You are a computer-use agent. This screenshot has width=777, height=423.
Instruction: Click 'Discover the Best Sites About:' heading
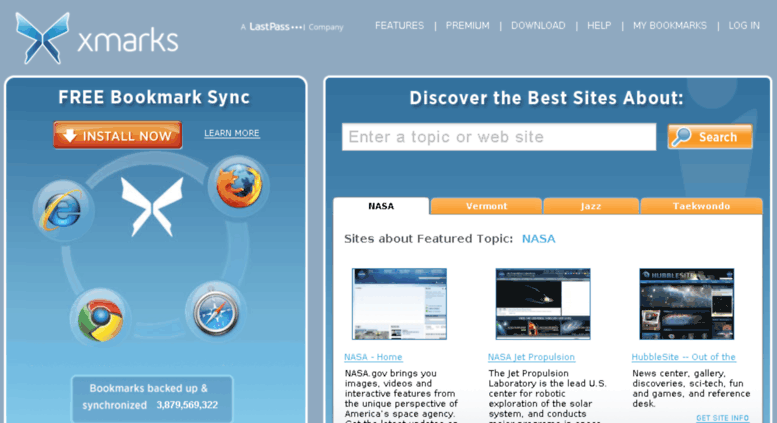(547, 98)
